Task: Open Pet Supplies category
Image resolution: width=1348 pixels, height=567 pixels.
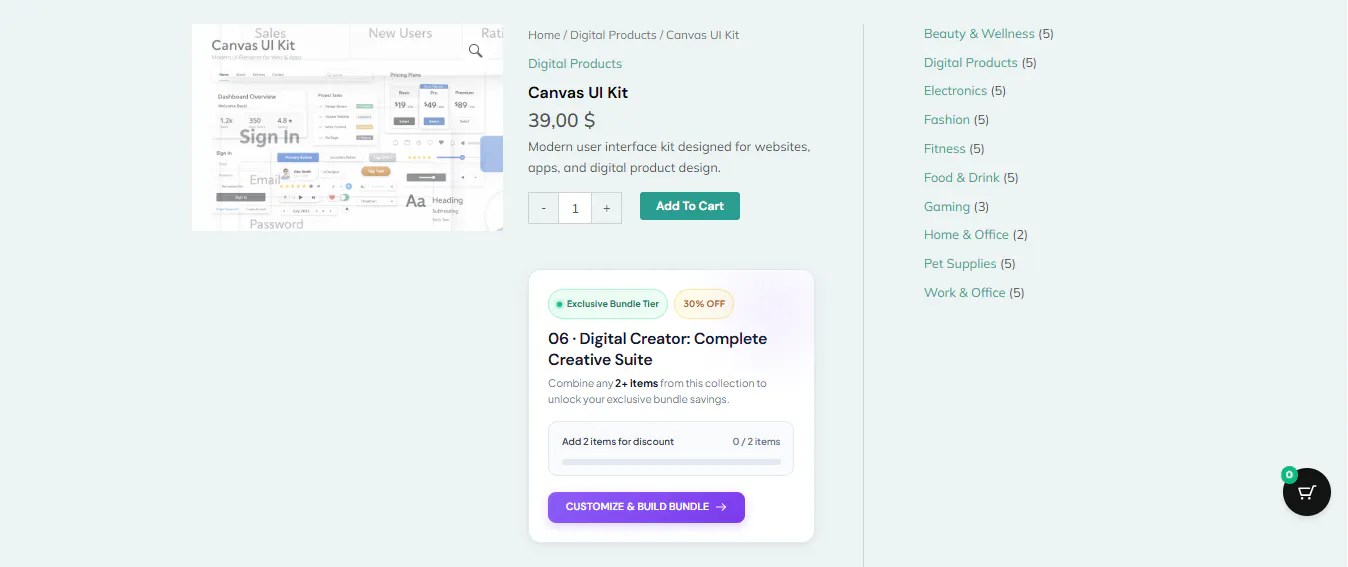Action: (x=960, y=264)
